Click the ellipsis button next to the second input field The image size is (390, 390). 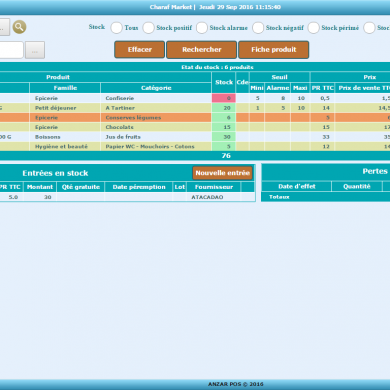click(x=35, y=50)
